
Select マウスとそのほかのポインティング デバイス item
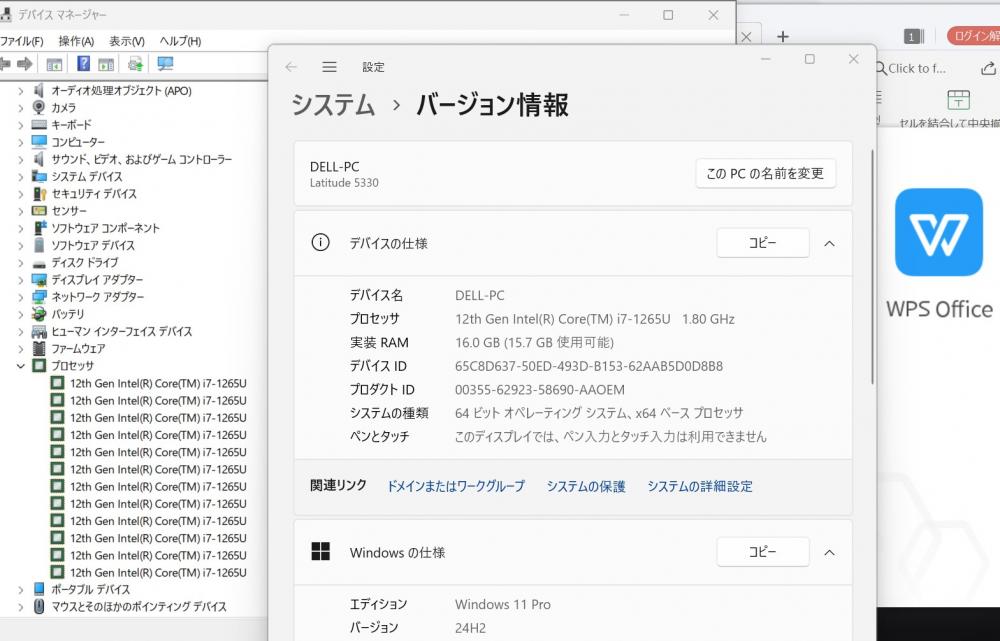pyautogui.click(x=138, y=607)
